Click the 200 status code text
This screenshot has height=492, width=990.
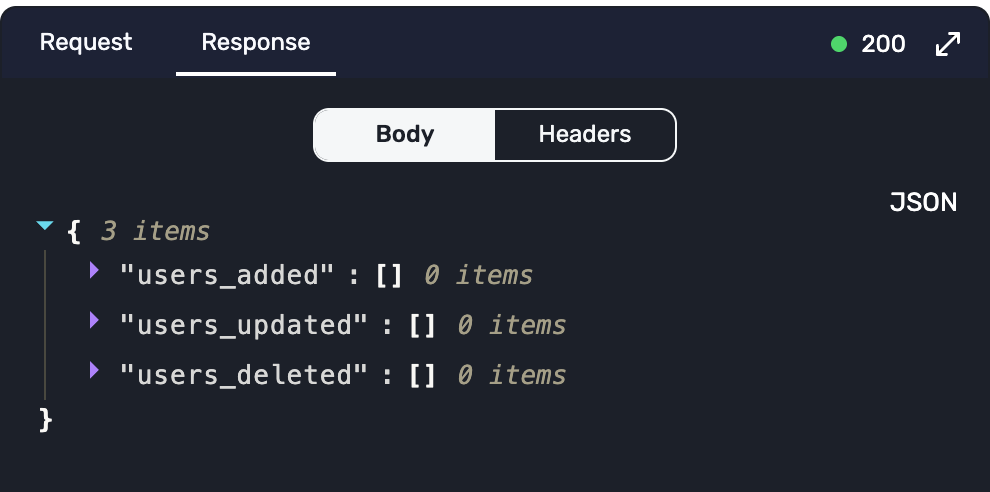pos(883,44)
